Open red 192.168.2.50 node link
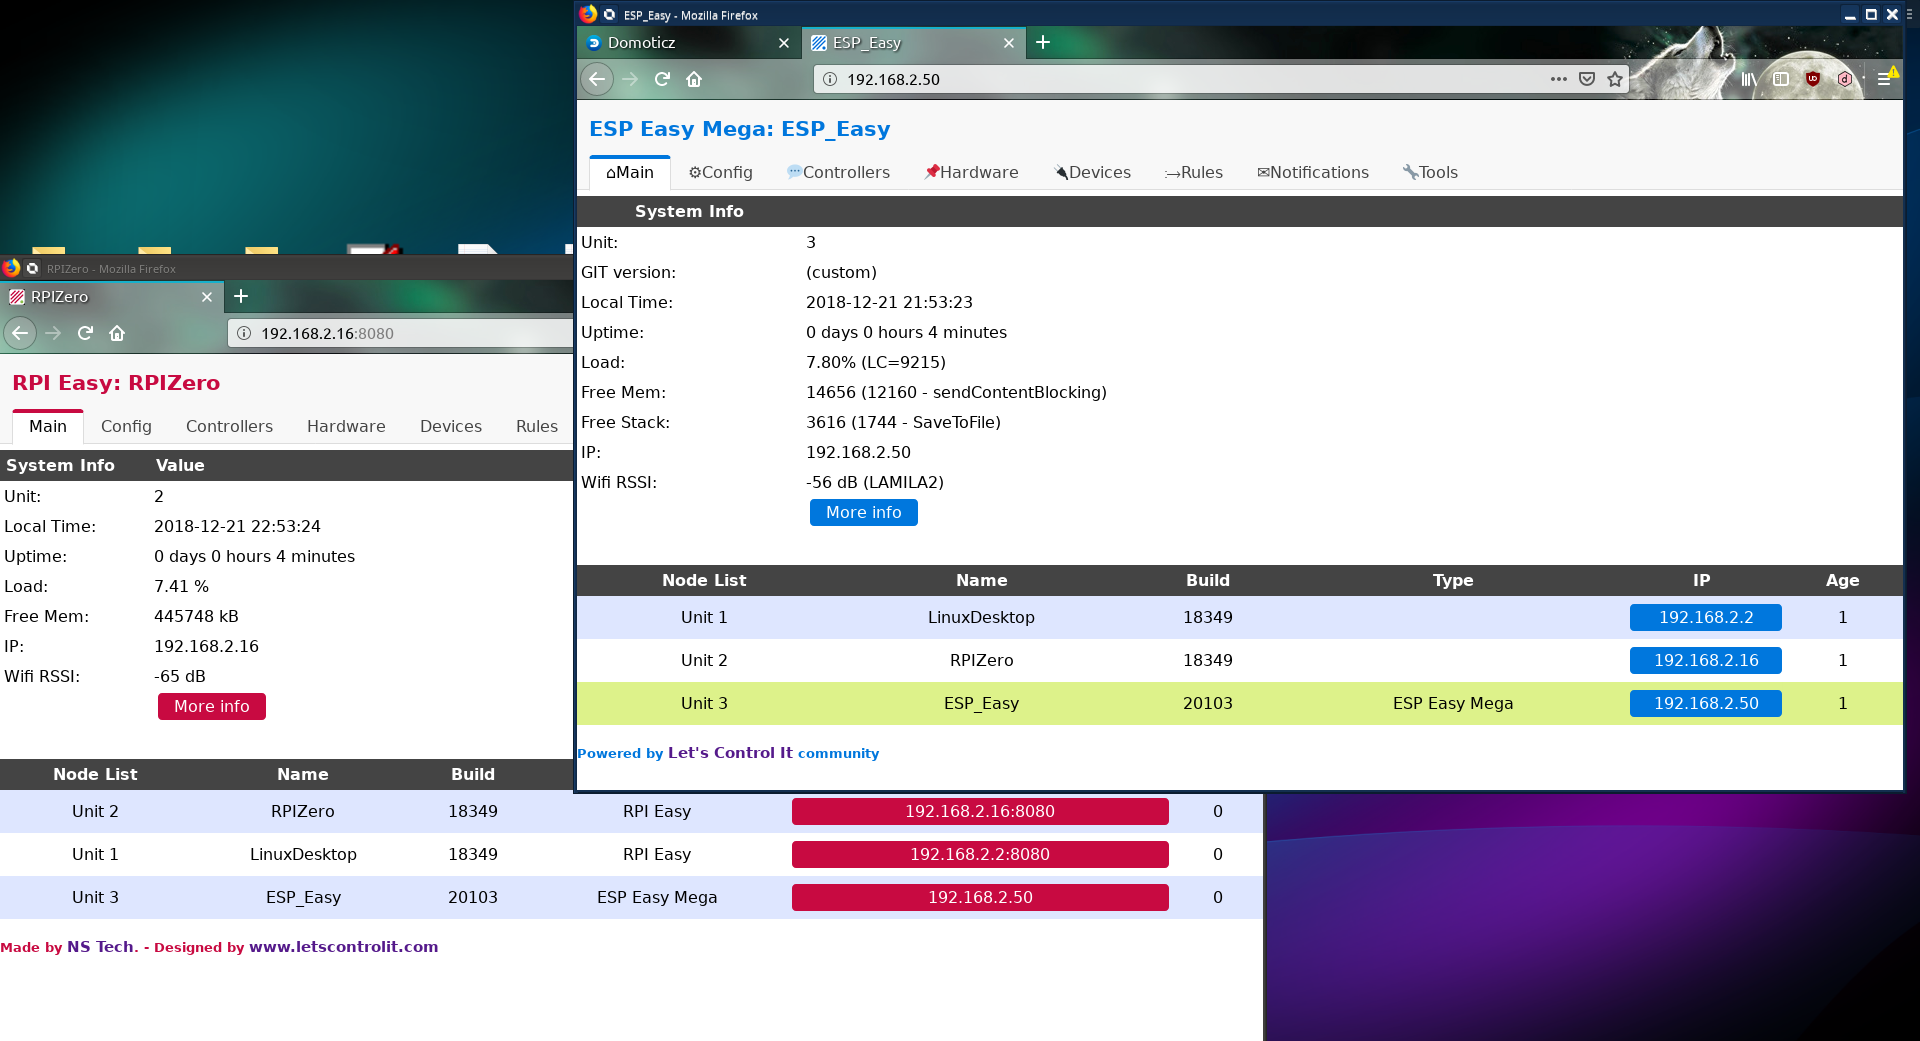Screen dimensions: 1920x1041 click(980, 897)
